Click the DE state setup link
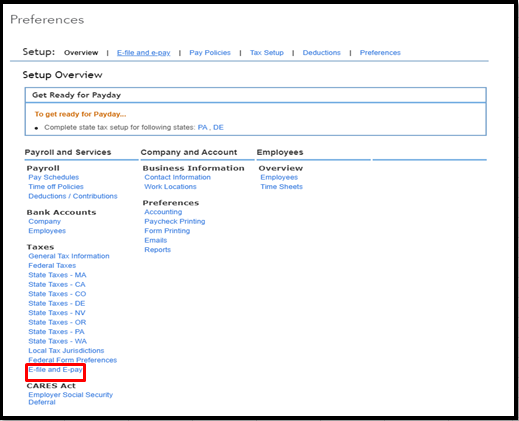The width and height of the screenshot is (519, 421). pos(218,127)
